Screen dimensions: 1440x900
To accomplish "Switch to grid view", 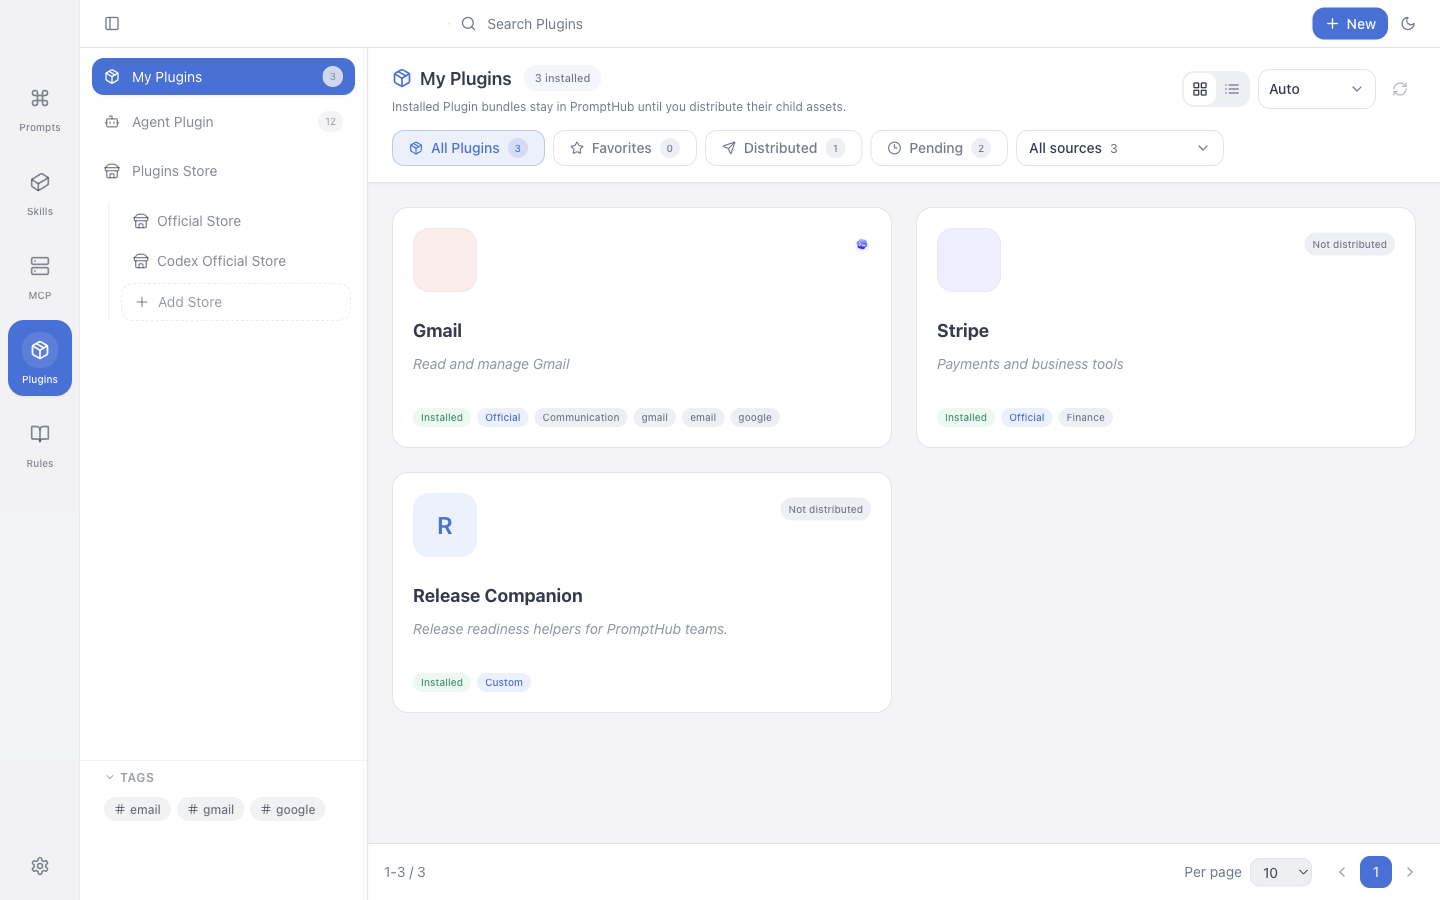I will 1200,89.
